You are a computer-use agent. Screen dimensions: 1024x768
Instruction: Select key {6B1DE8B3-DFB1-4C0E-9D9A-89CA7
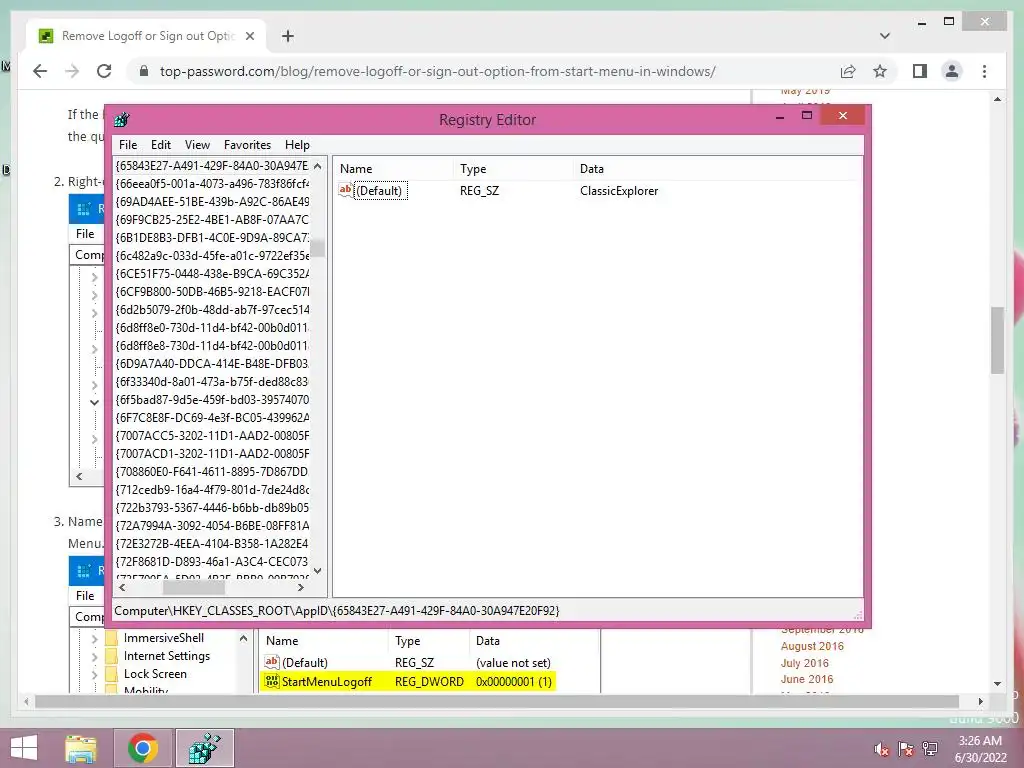(x=212, y=238)
